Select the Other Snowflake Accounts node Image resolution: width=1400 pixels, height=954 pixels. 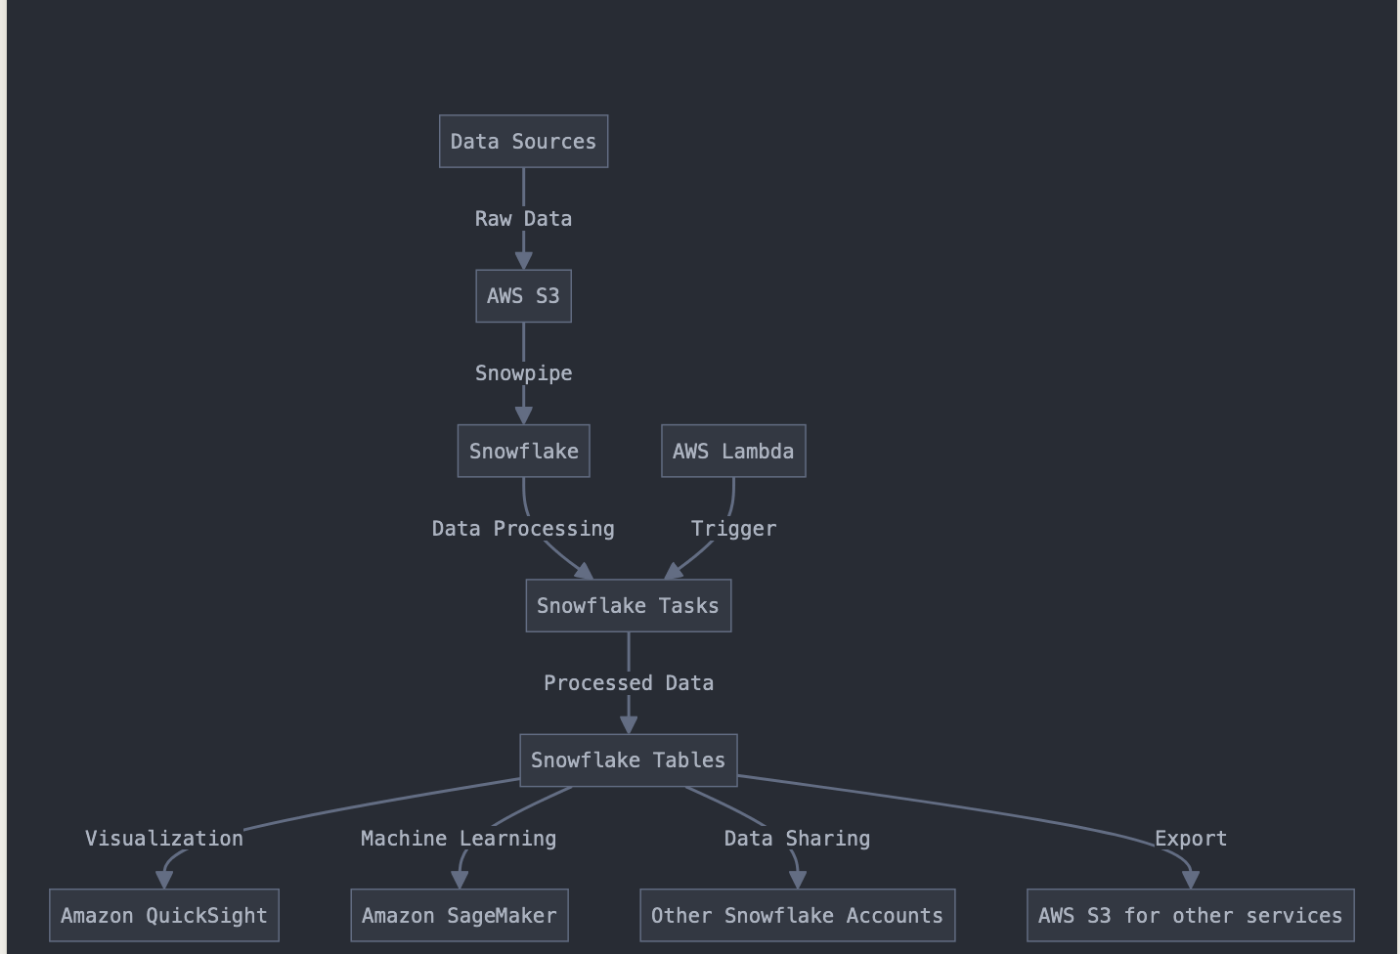pyautogui.click(x=797, y=915)
